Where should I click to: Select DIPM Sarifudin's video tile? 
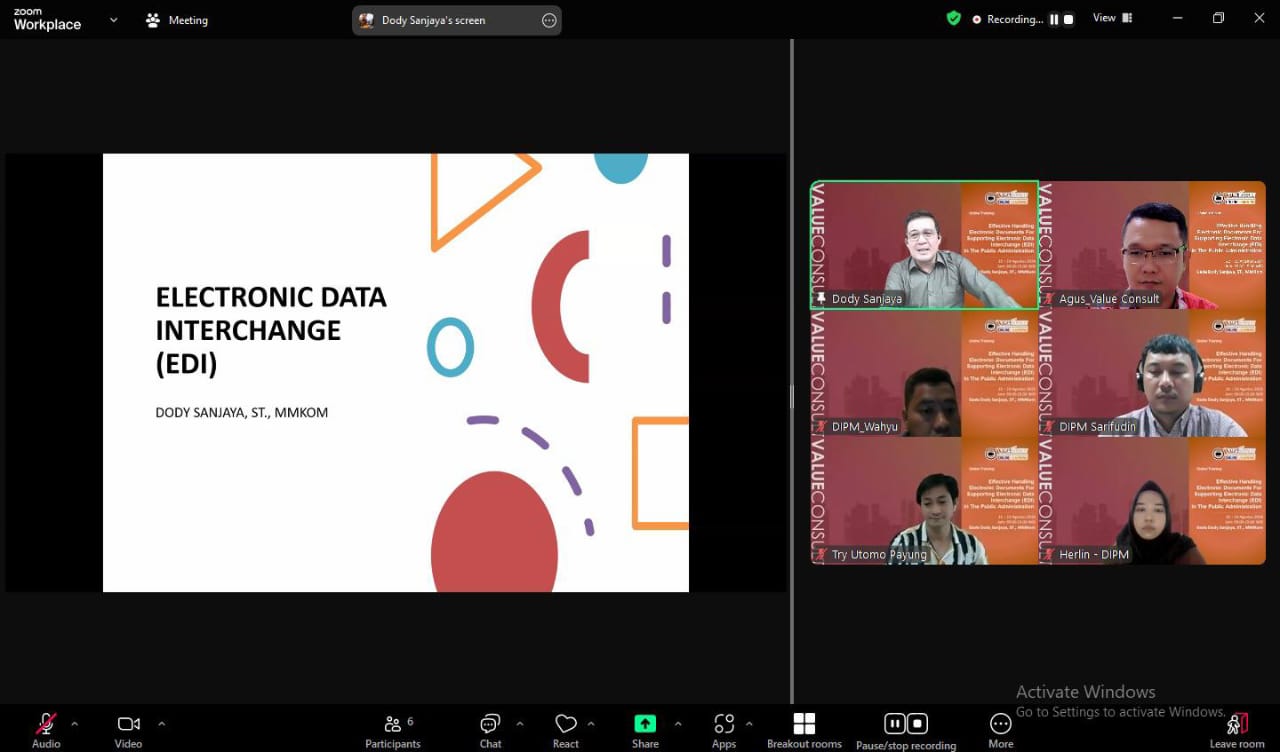tap(1152, 373)
